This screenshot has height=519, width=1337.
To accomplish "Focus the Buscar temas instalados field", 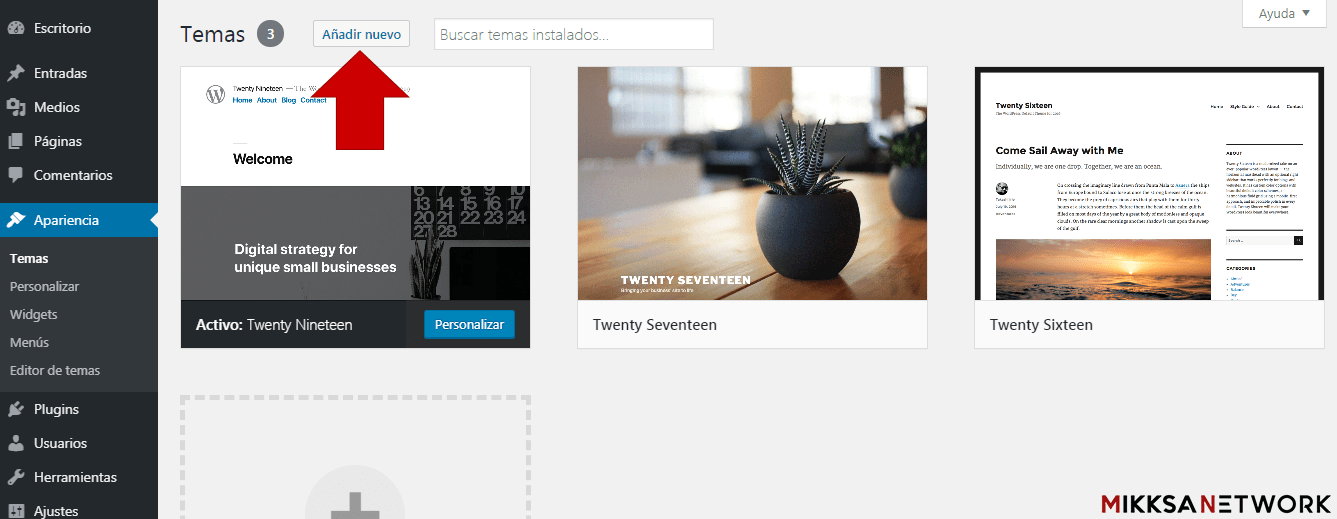I will (574, 34).
